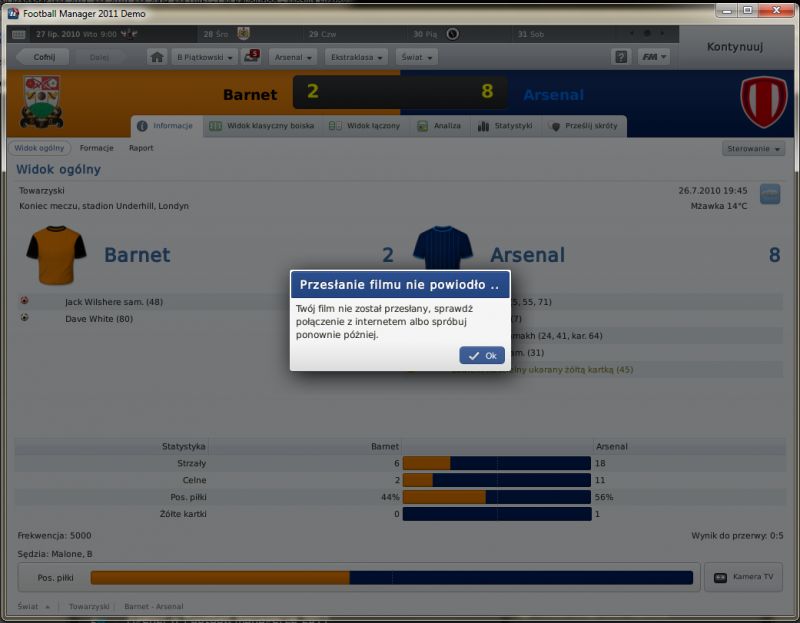Viewport: 800px width, 623px height.
Task: Select the Widok ogólny sub-view
Action: pos(39,148)
